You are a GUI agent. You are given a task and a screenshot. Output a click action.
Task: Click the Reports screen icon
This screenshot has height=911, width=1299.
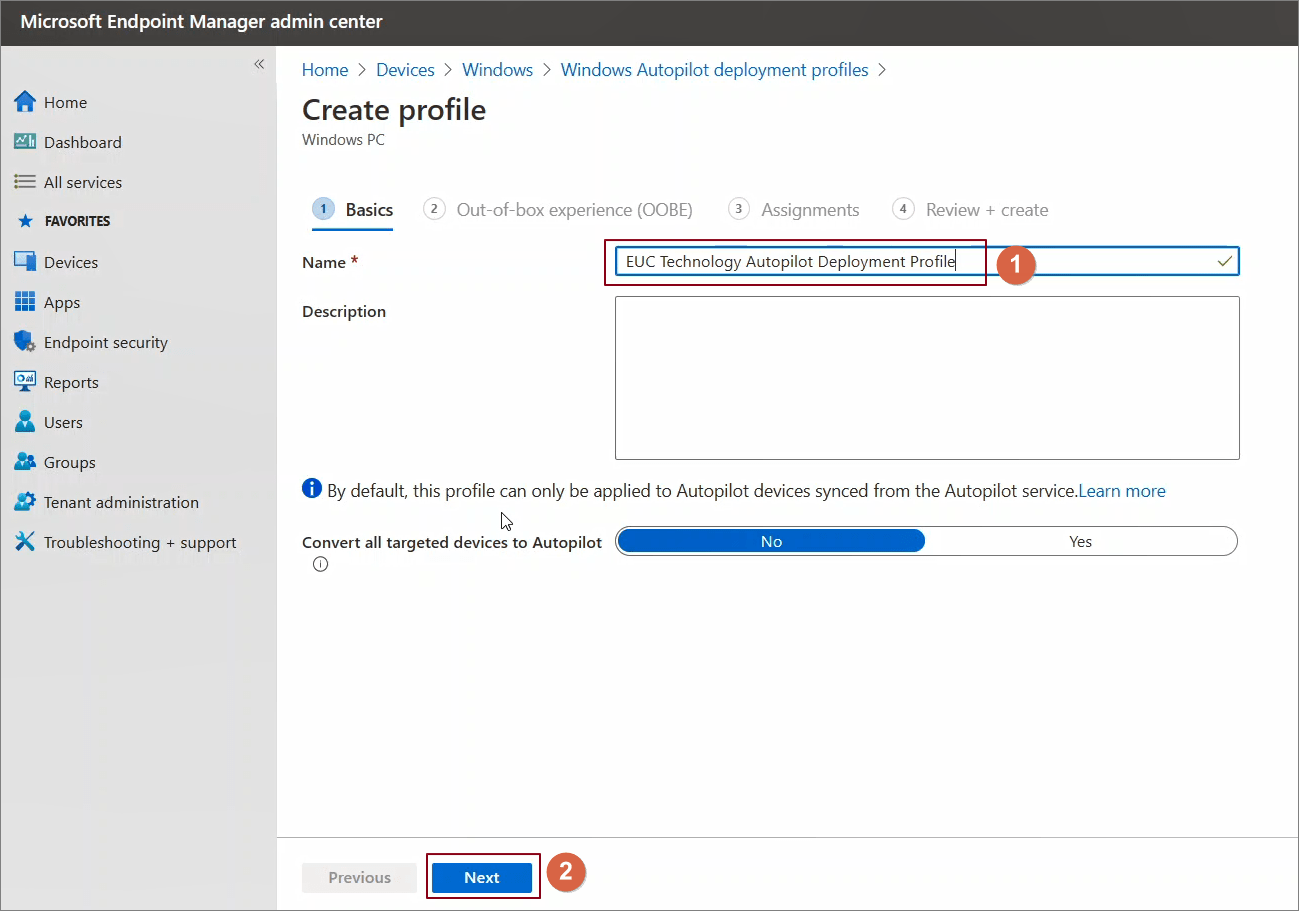coord(25,382)
